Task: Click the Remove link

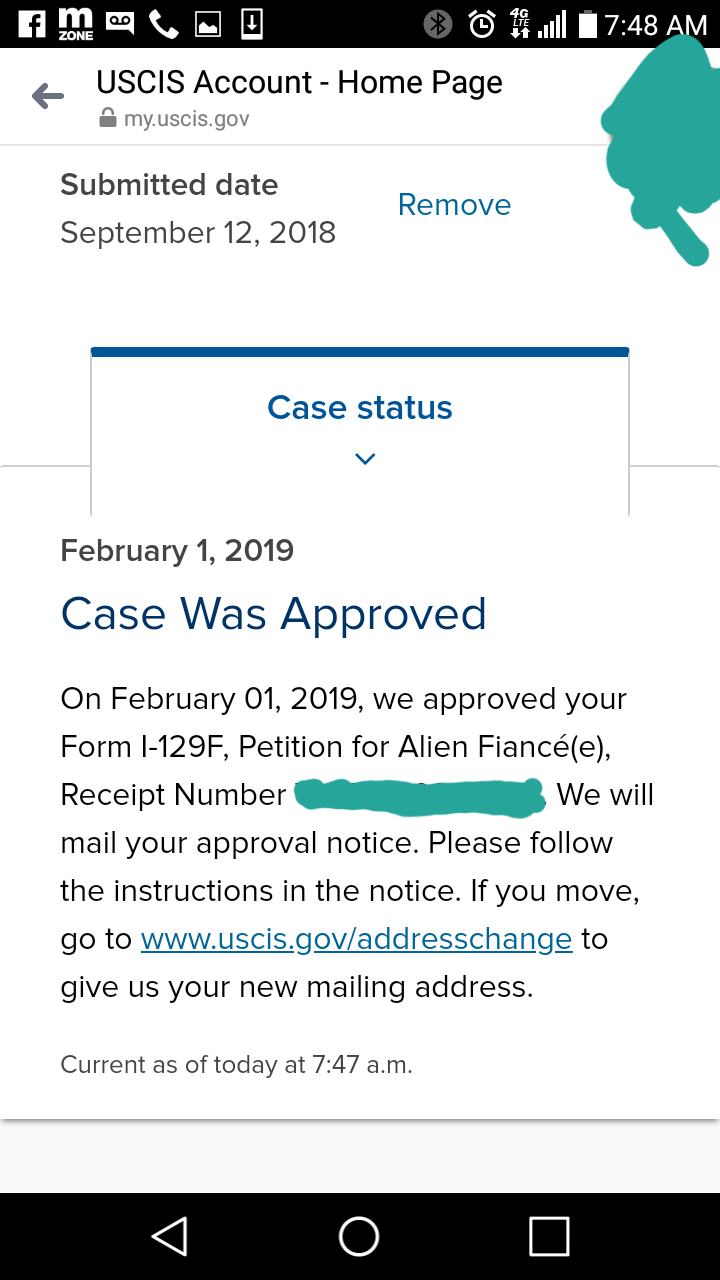Action: 454,205
